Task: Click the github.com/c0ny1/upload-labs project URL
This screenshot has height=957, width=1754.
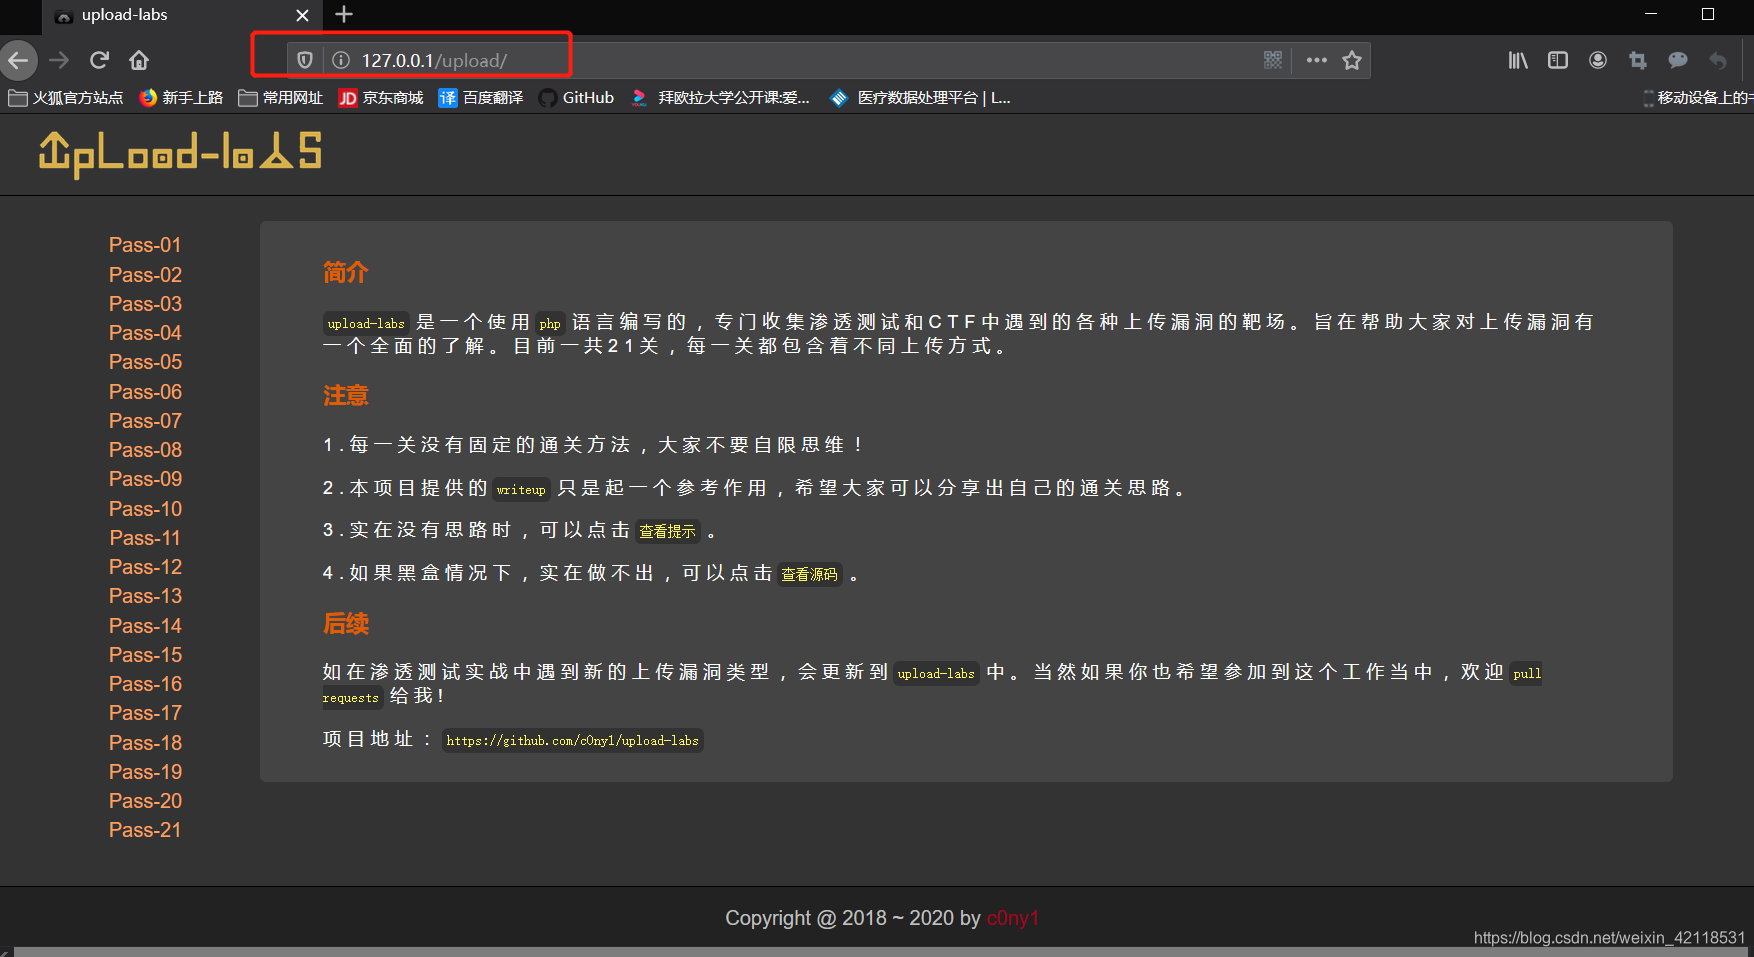Action: coord(572,740)
